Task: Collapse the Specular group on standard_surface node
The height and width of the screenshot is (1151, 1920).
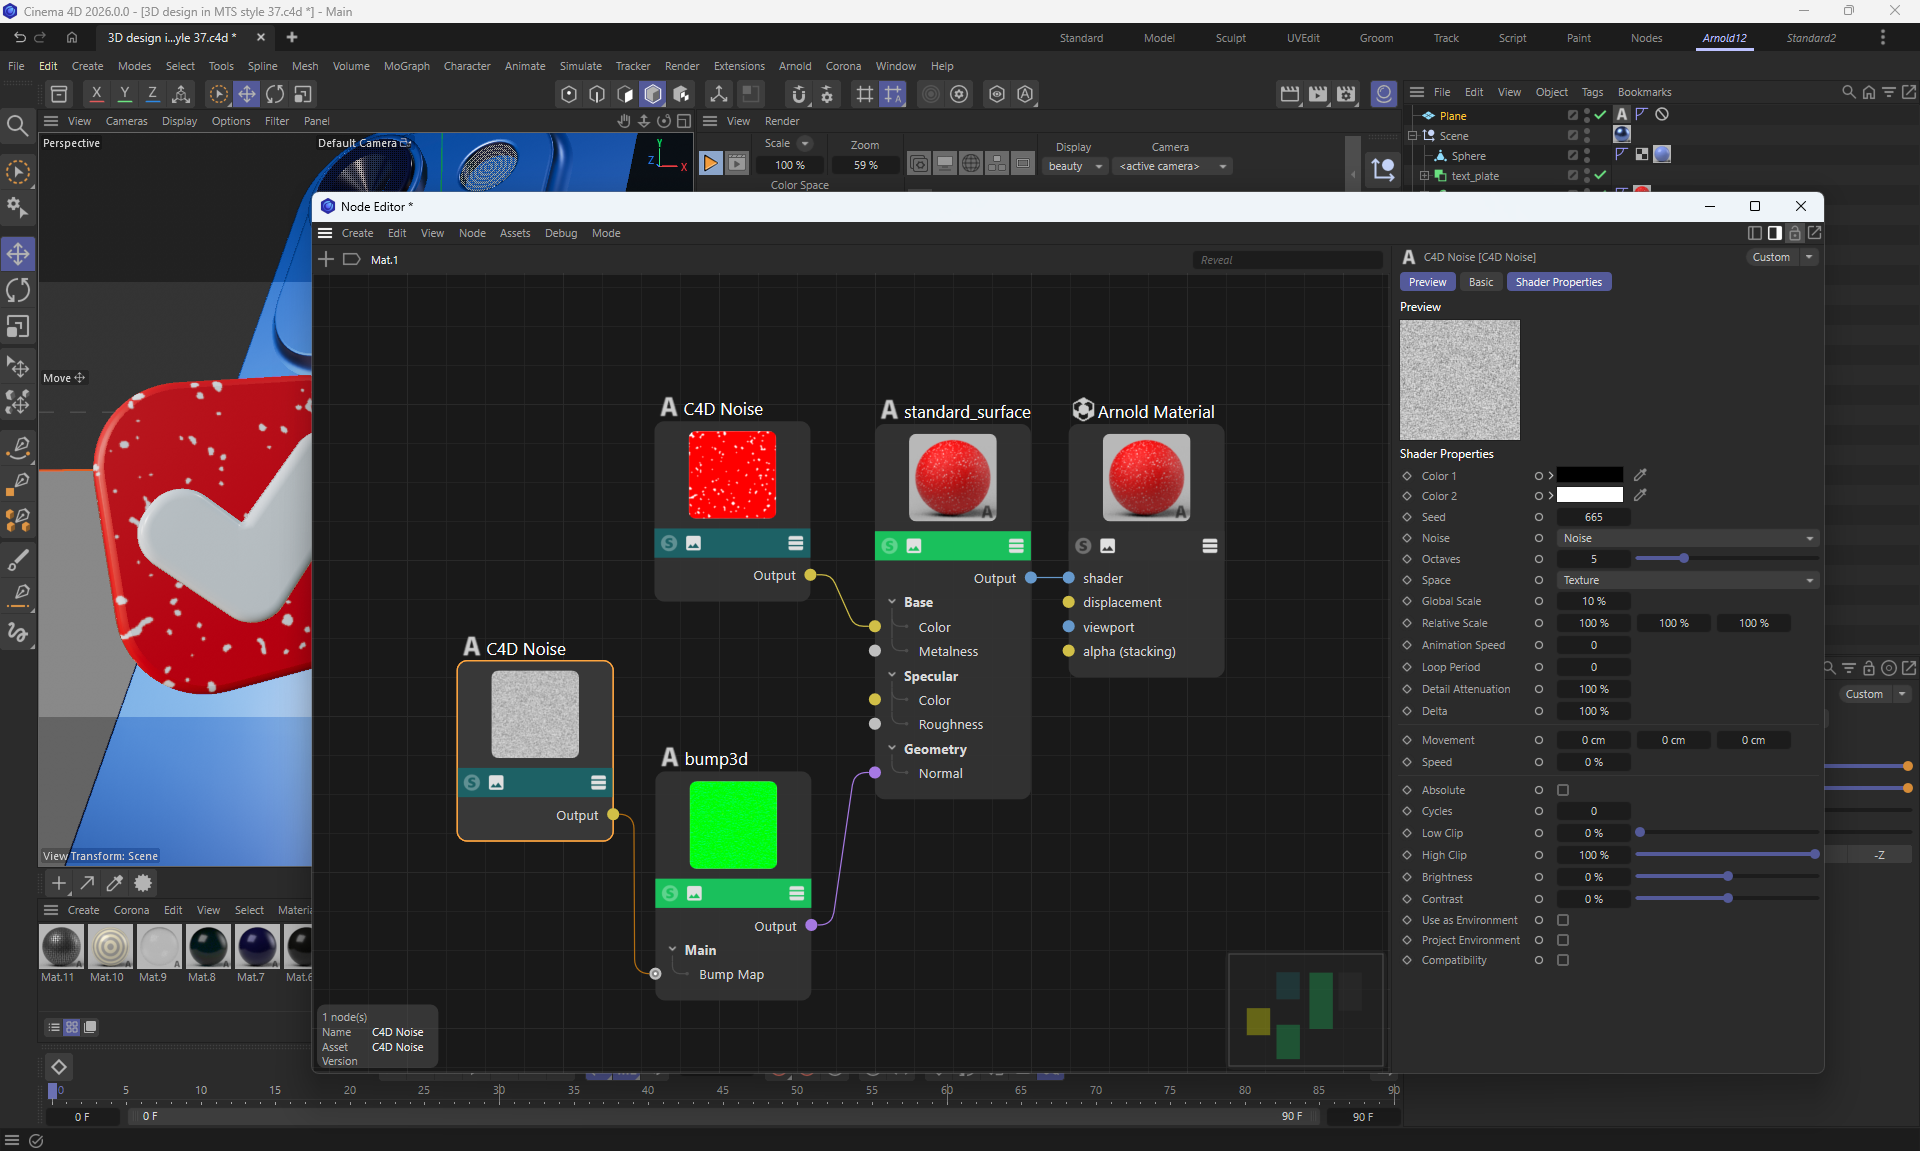Action: [892, 676]
